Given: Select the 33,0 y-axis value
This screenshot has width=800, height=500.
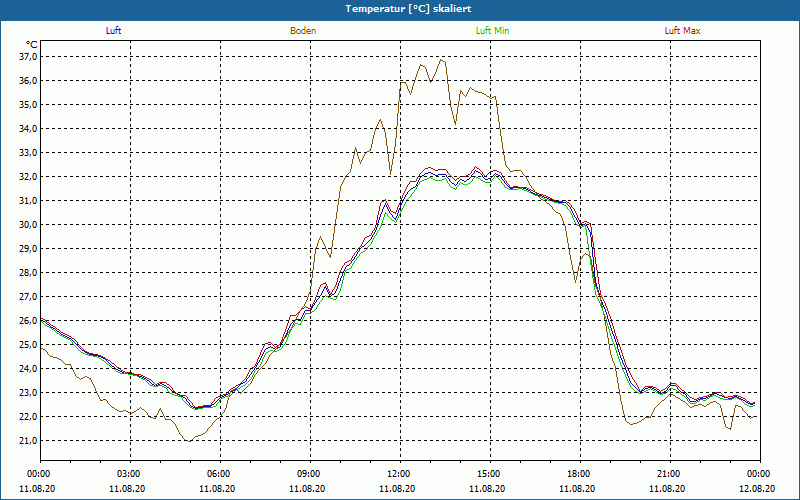Looking at the screenshot, I should point(29,153).
